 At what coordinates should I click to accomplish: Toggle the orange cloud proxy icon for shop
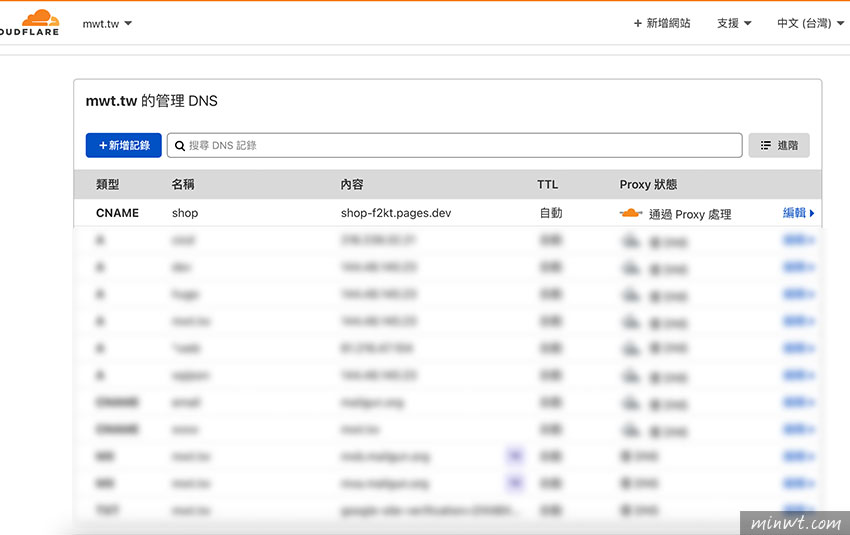630,213
